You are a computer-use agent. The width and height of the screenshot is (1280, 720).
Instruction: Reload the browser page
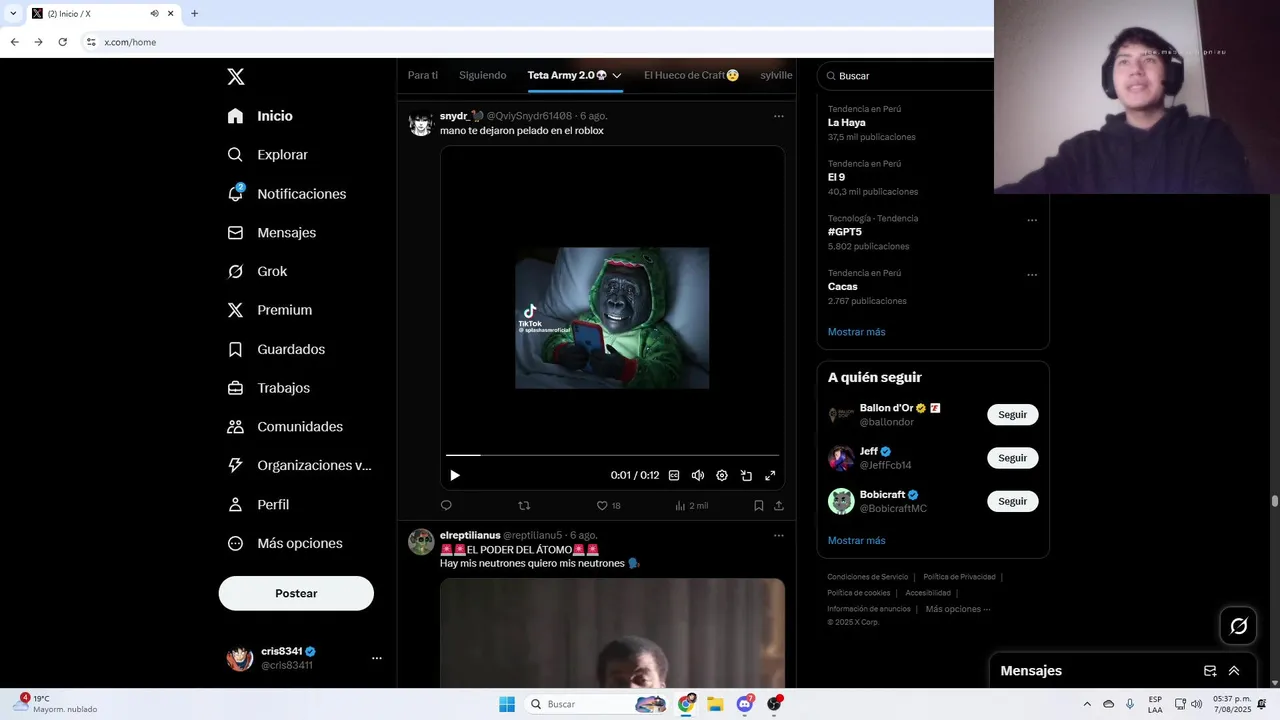pos(62,42)
